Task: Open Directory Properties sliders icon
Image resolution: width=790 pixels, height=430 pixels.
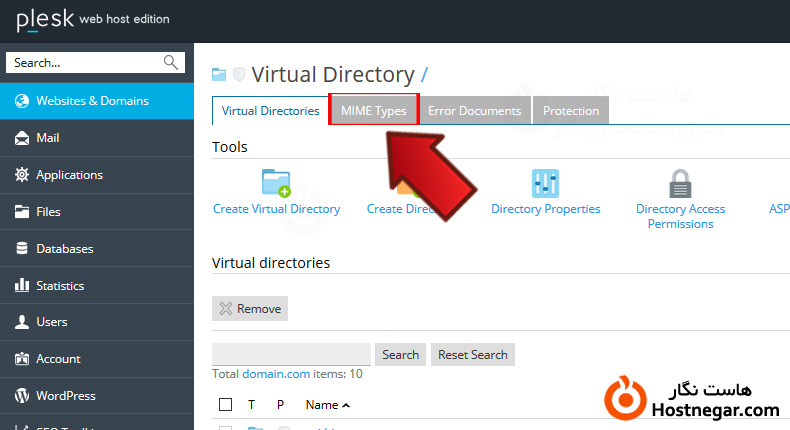Action: (545, 183)
